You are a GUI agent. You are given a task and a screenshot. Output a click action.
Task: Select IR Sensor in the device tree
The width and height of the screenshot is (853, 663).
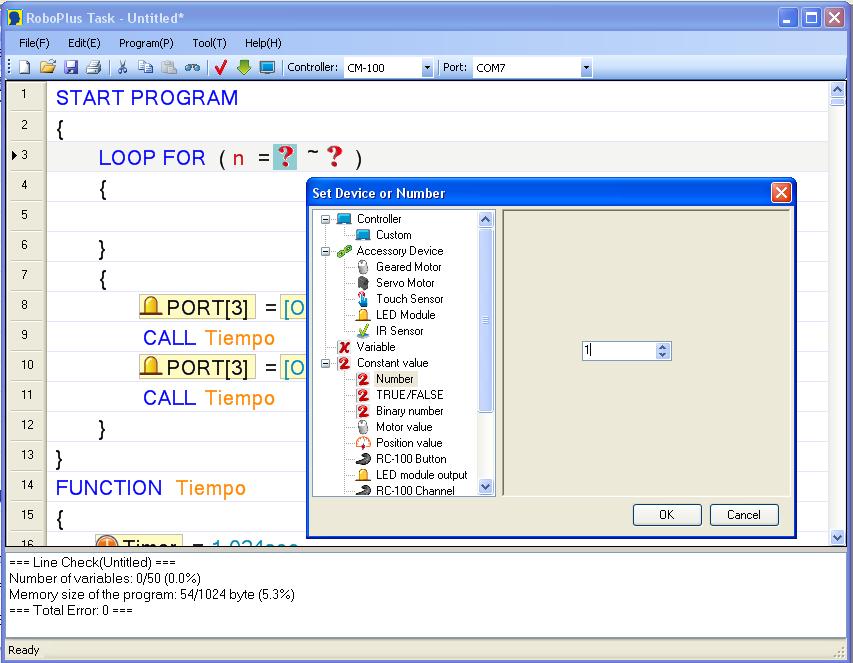click(399, 331)
